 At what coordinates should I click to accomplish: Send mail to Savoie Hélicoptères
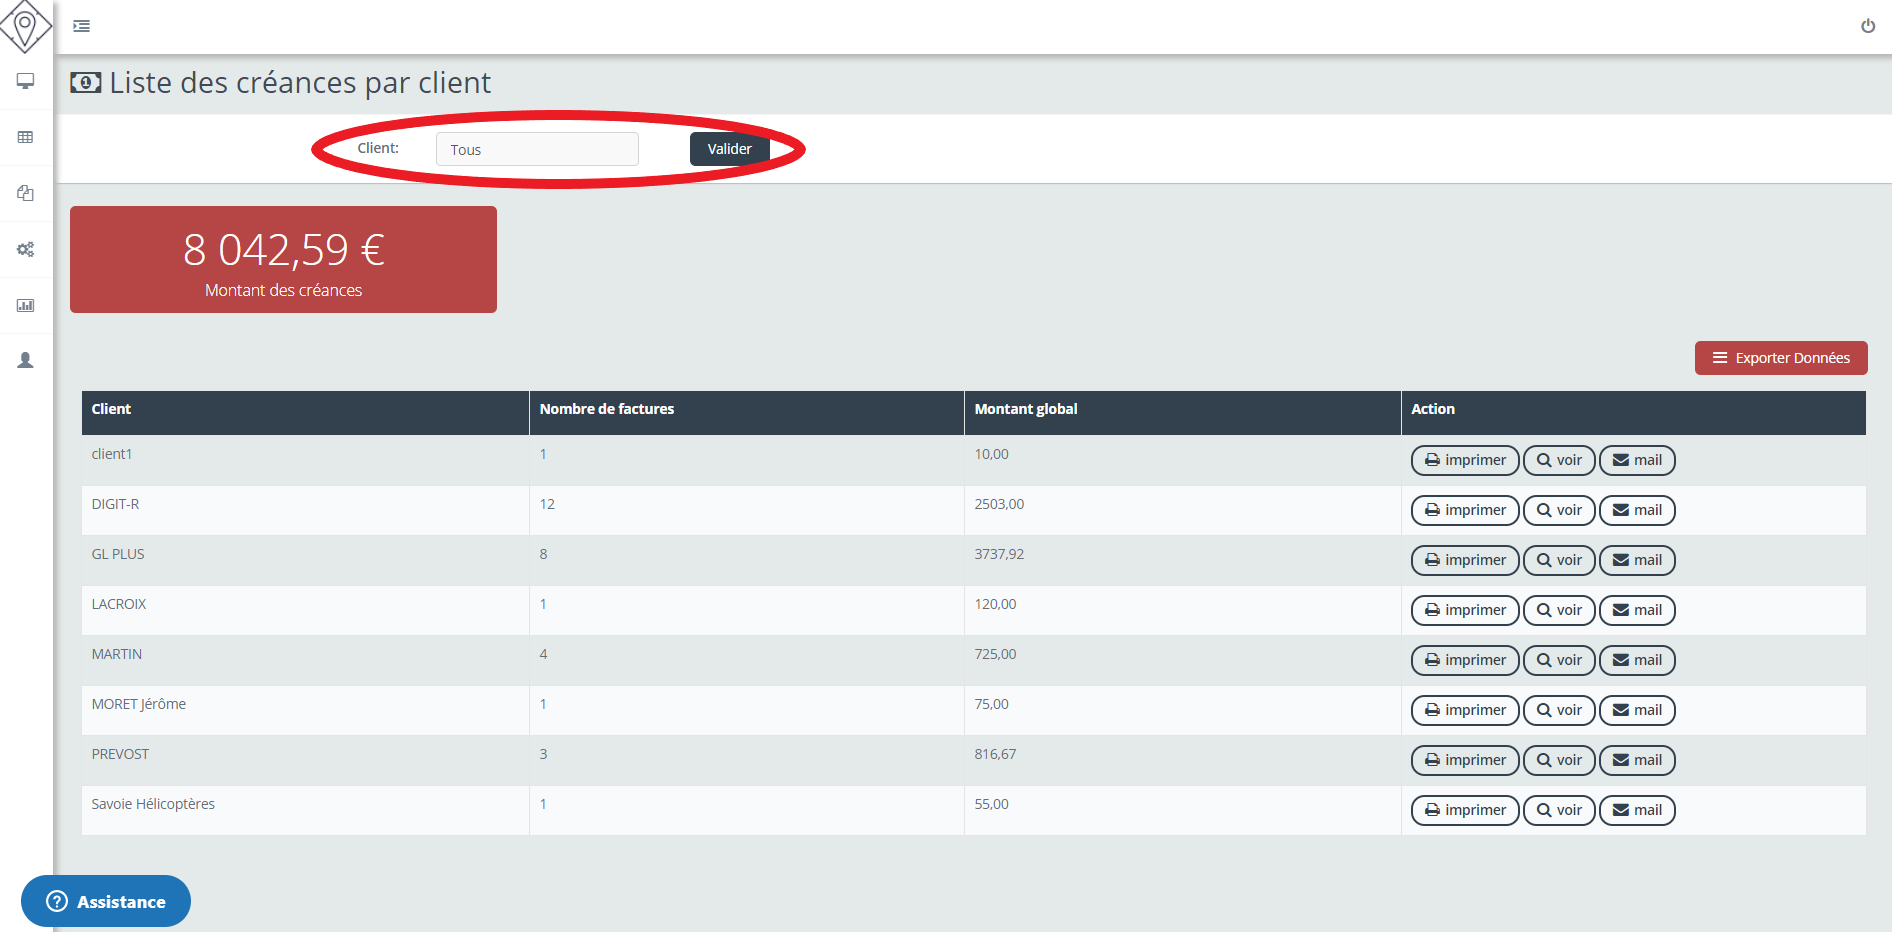(1636, 810)
